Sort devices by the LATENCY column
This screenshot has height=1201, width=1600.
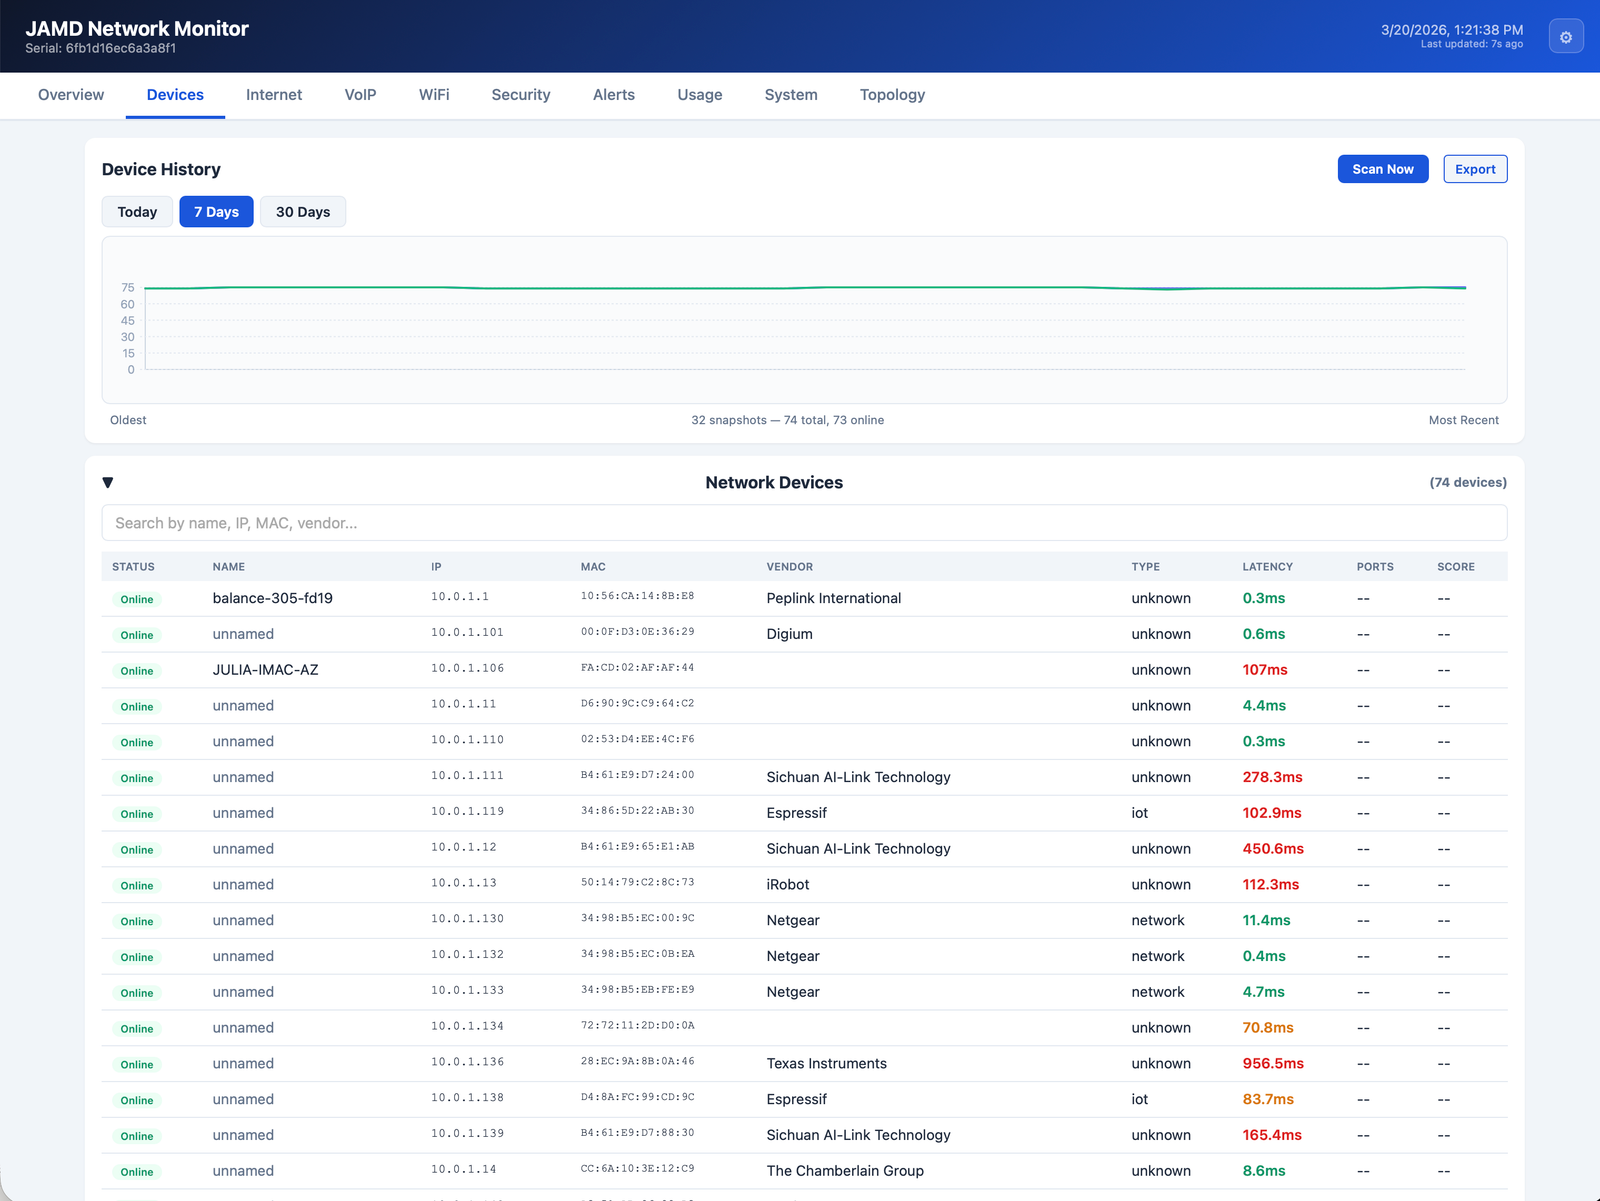pyautogui.click(x=1266, y=566)
